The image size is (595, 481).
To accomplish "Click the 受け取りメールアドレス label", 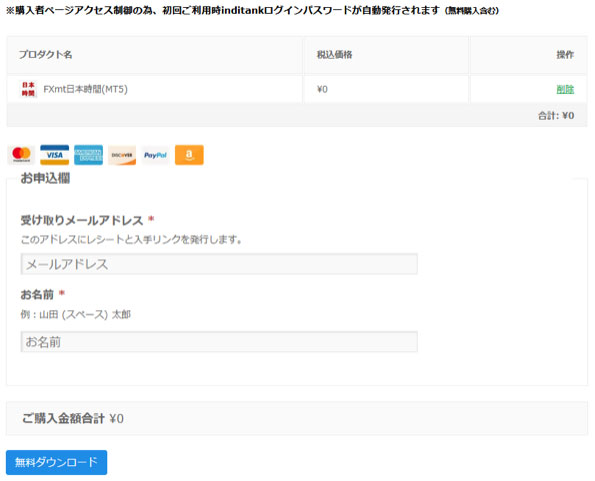I will (82, 220).
